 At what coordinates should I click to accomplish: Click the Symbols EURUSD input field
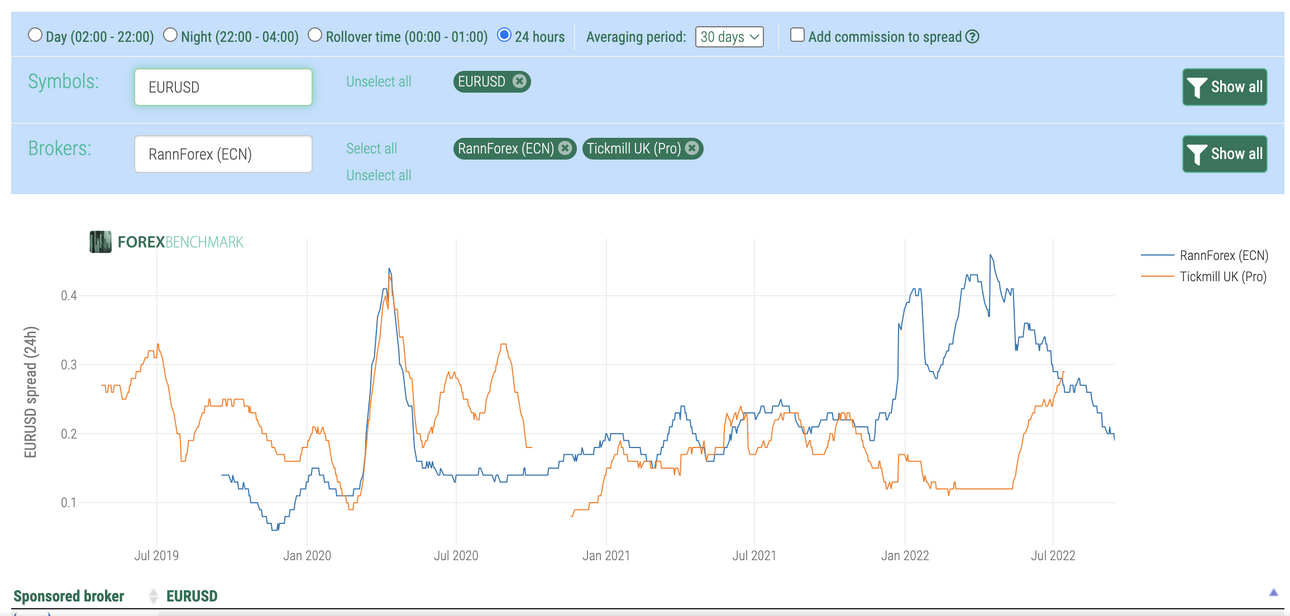tap(223, 87)
